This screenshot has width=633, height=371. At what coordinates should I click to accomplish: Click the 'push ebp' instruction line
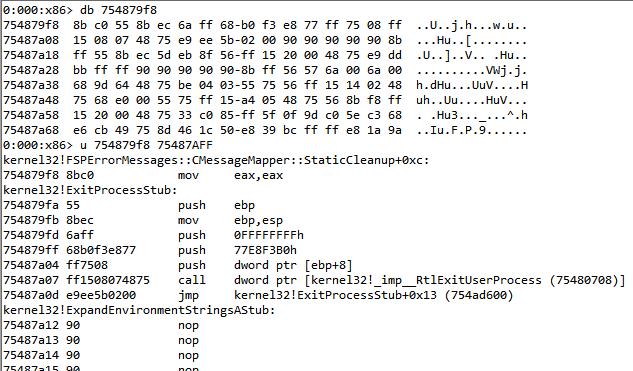tap(129, 205)
